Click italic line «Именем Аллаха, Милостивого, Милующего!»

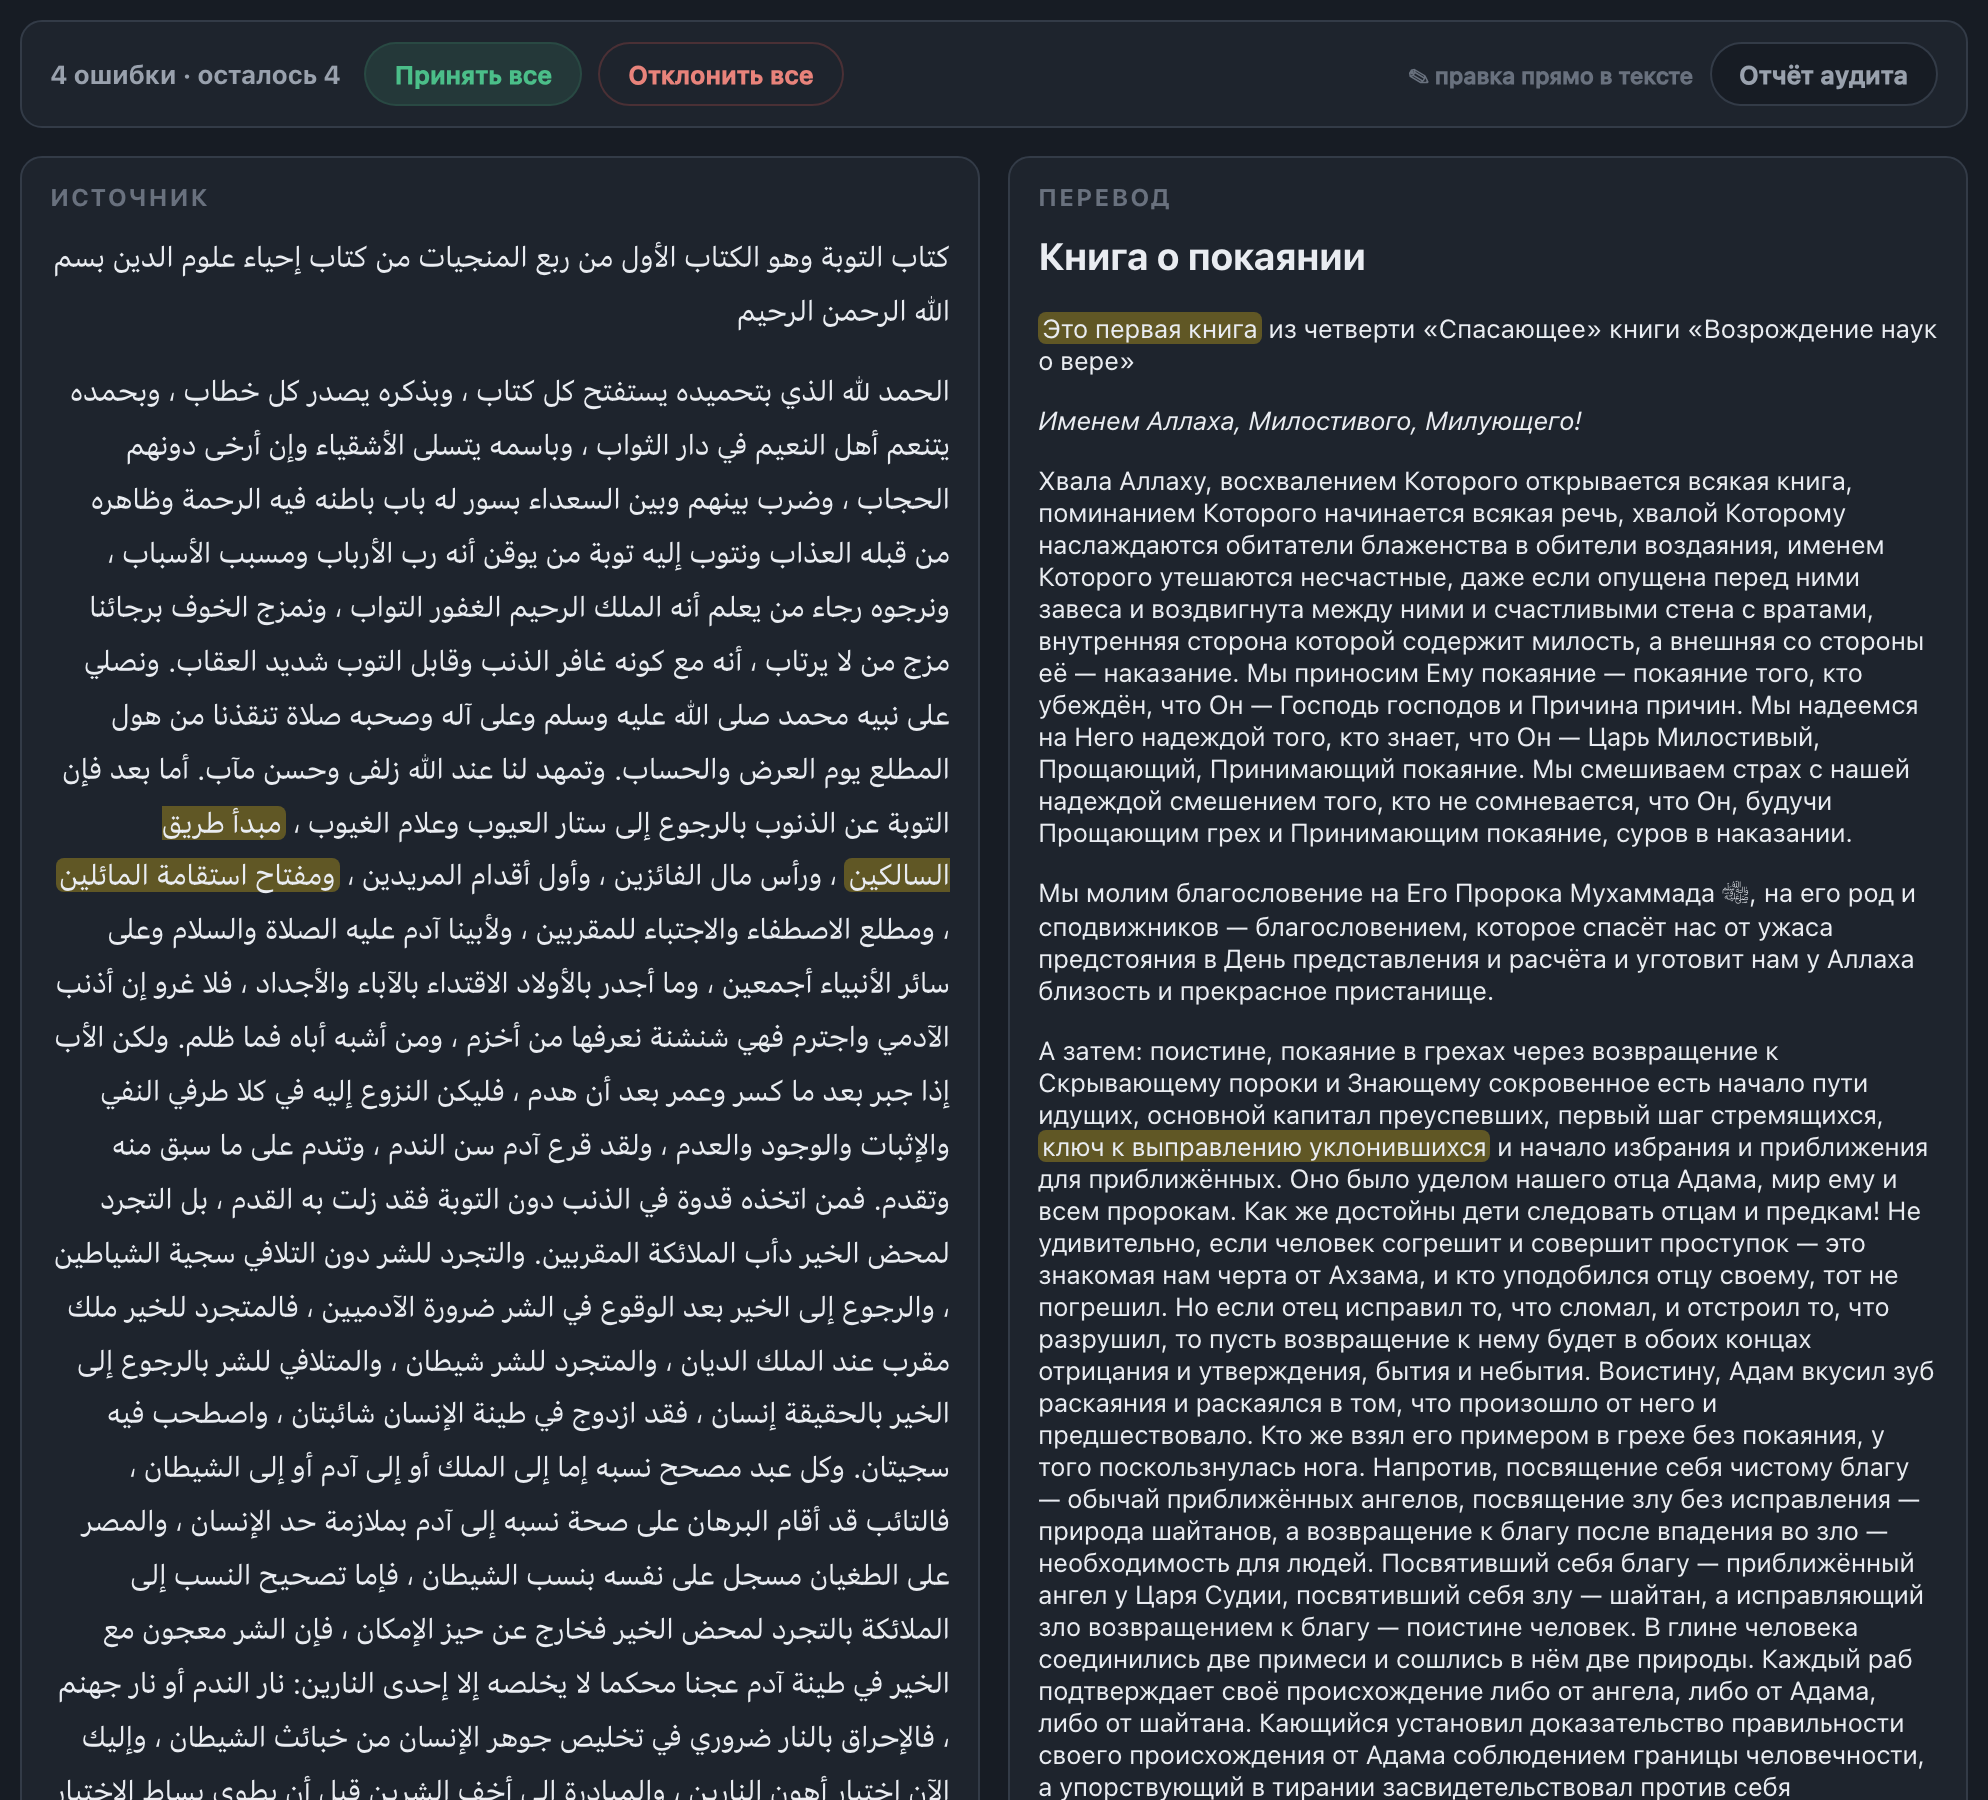(x=1309, y=421)
